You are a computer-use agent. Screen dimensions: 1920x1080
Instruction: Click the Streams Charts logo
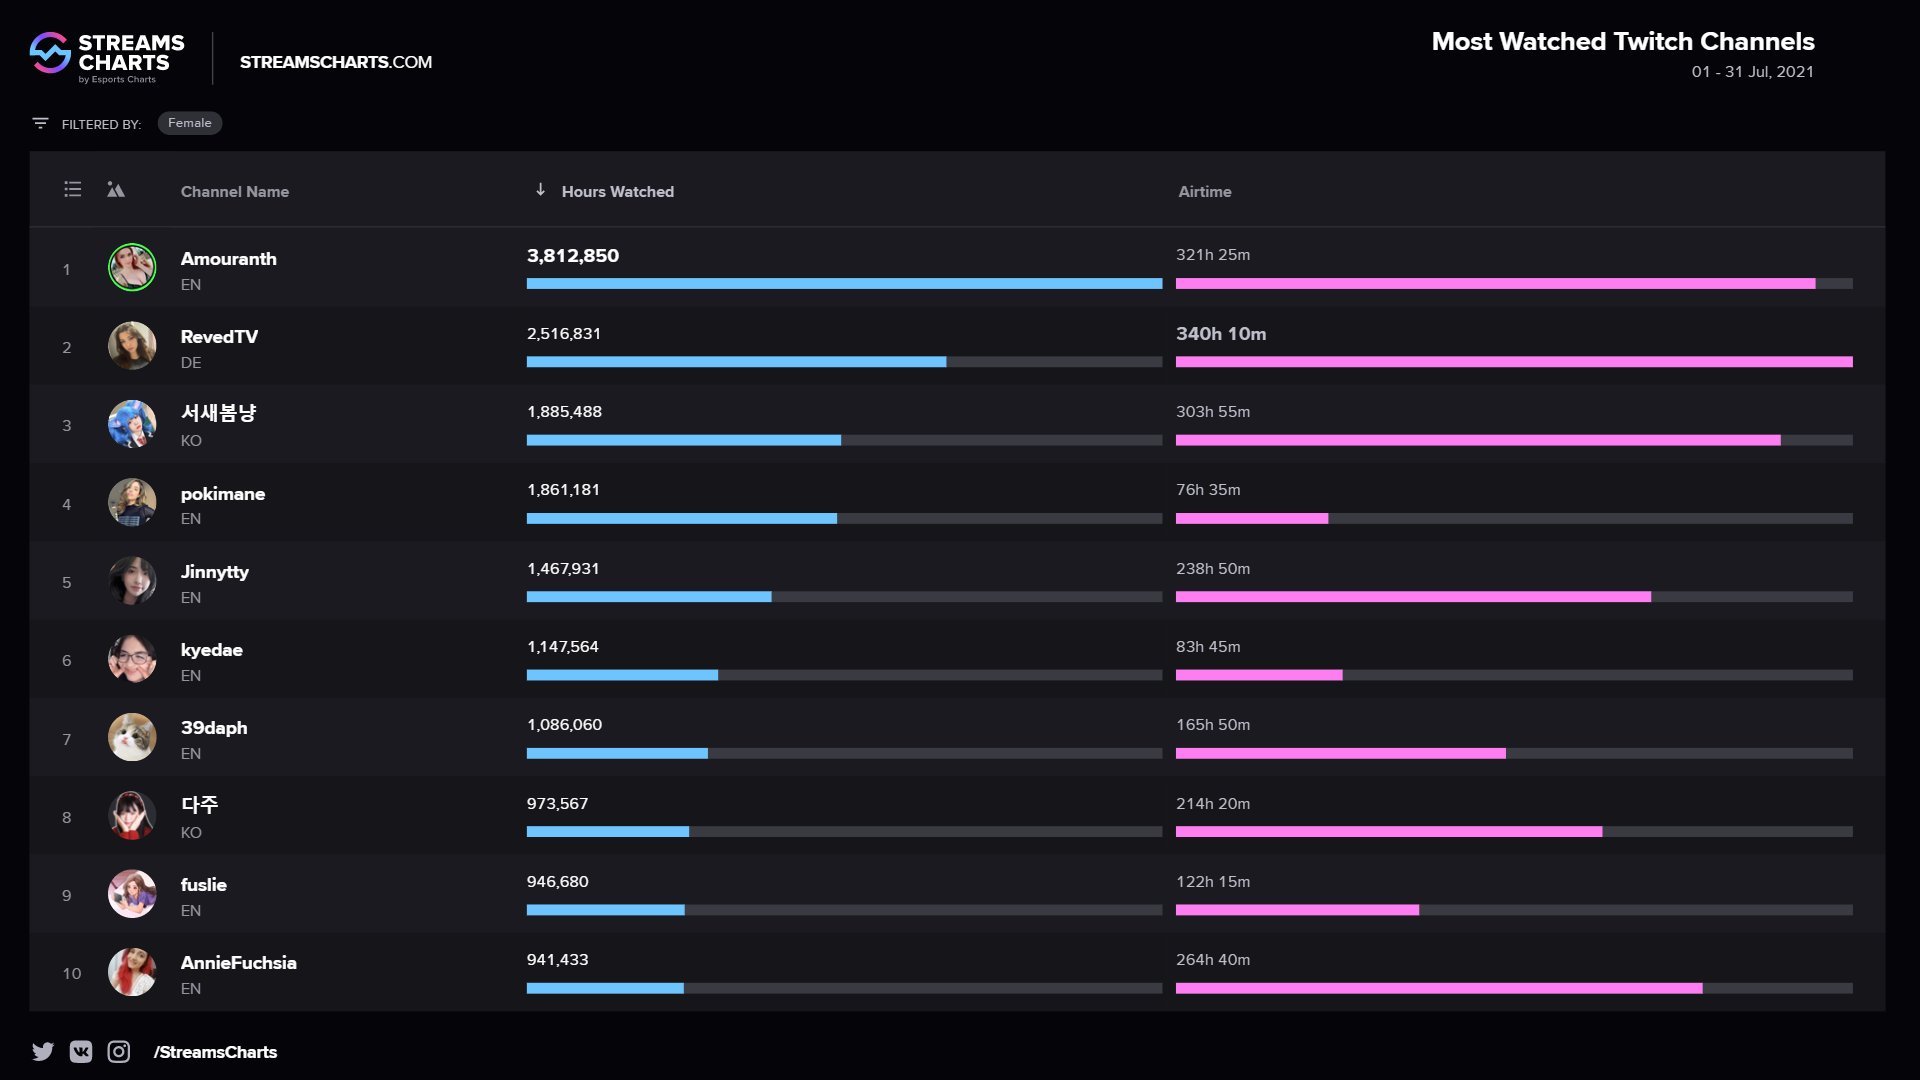[x=107, y=56]
